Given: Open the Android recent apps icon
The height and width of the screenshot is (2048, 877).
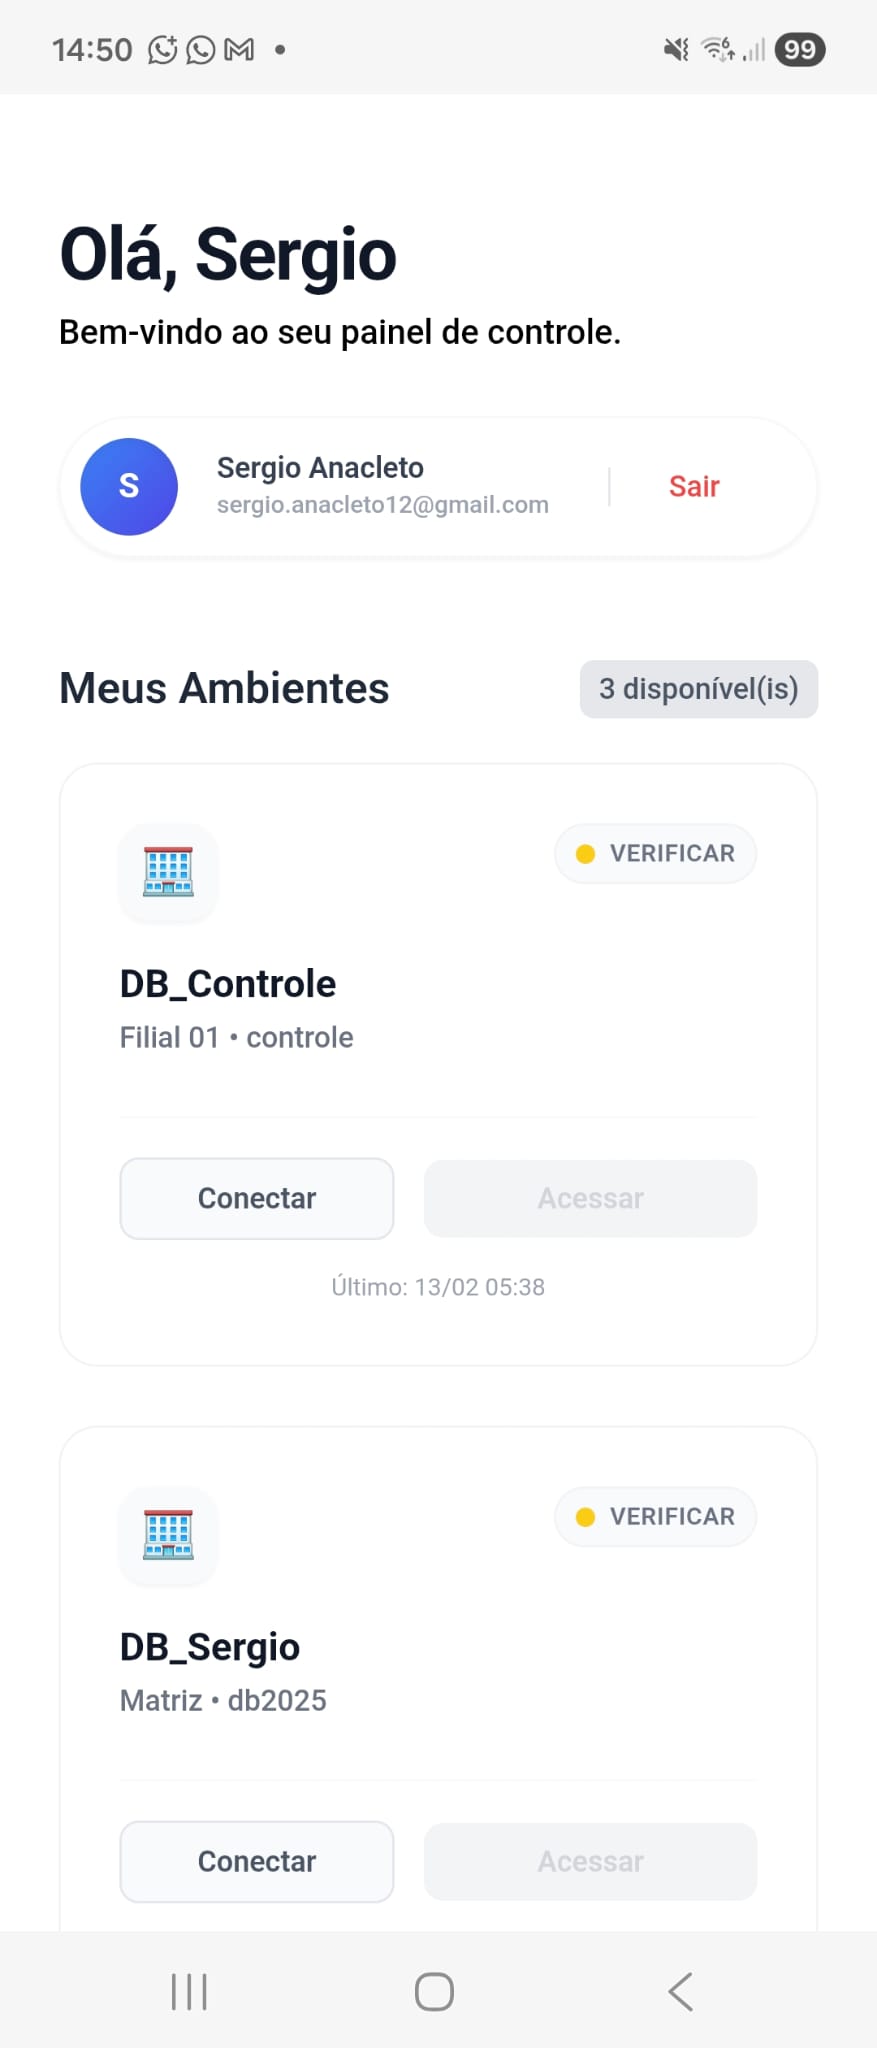Looking at the screenshot, I should [189, 1991].
